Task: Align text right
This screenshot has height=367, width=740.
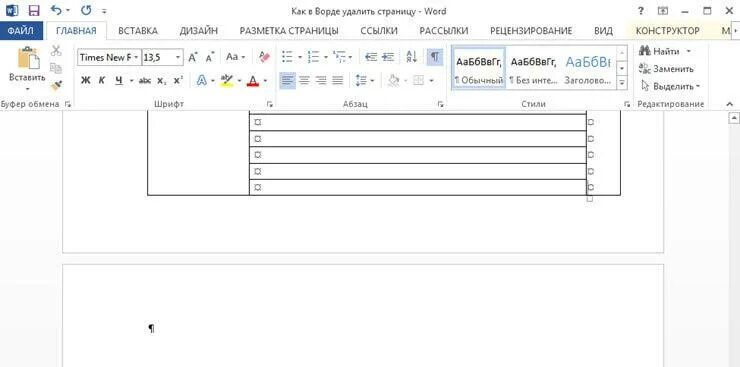Action: tap(321, 81)
